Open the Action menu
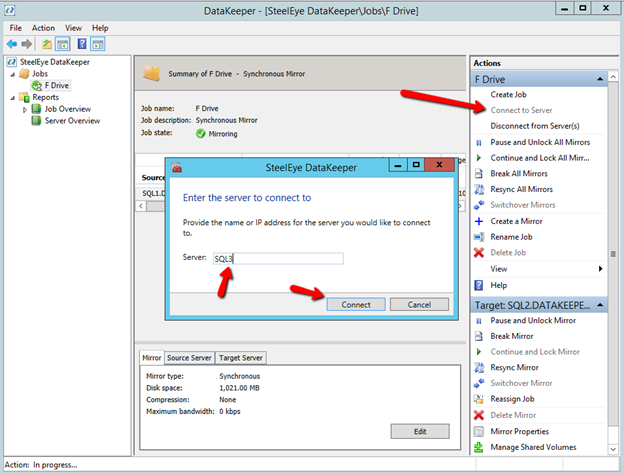This screenshot has width=624, height=474. [x=43, y=28]
